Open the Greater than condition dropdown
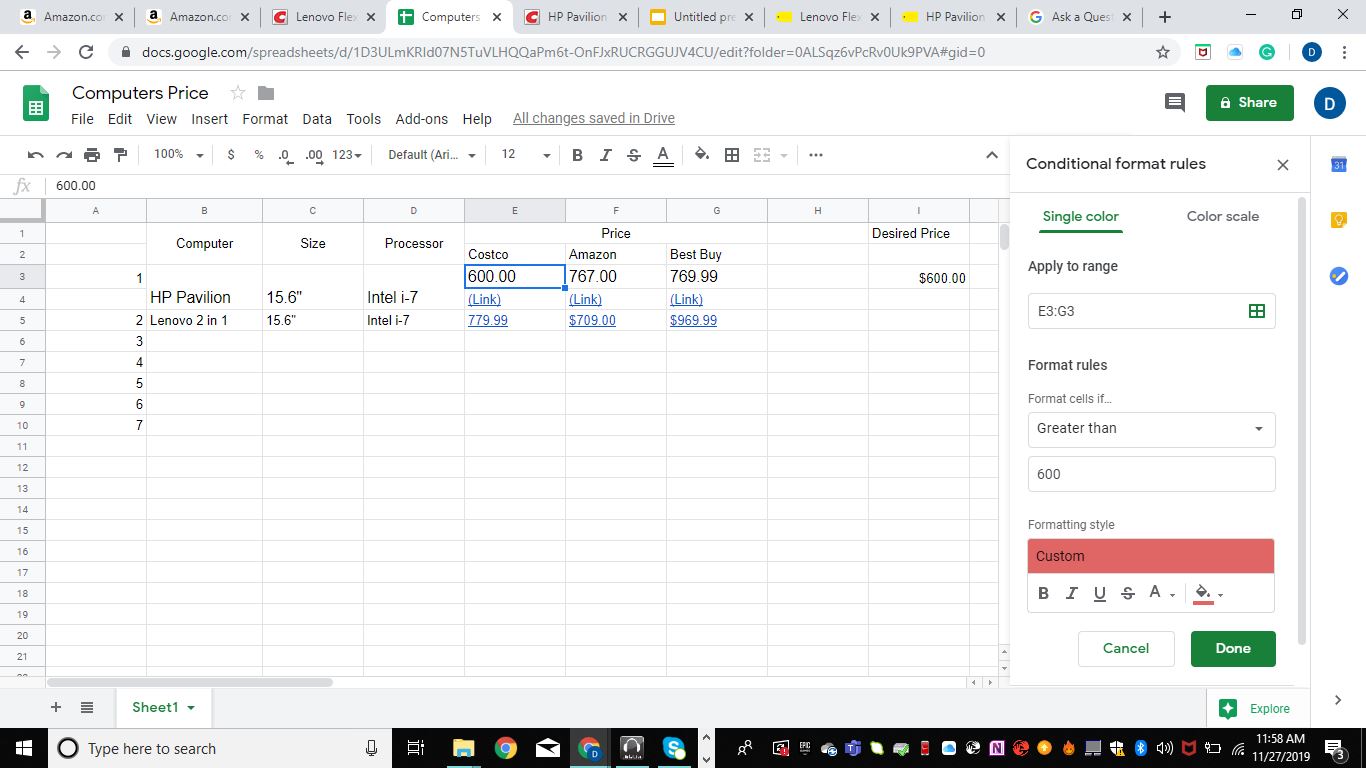 [x=1151, y=429]
